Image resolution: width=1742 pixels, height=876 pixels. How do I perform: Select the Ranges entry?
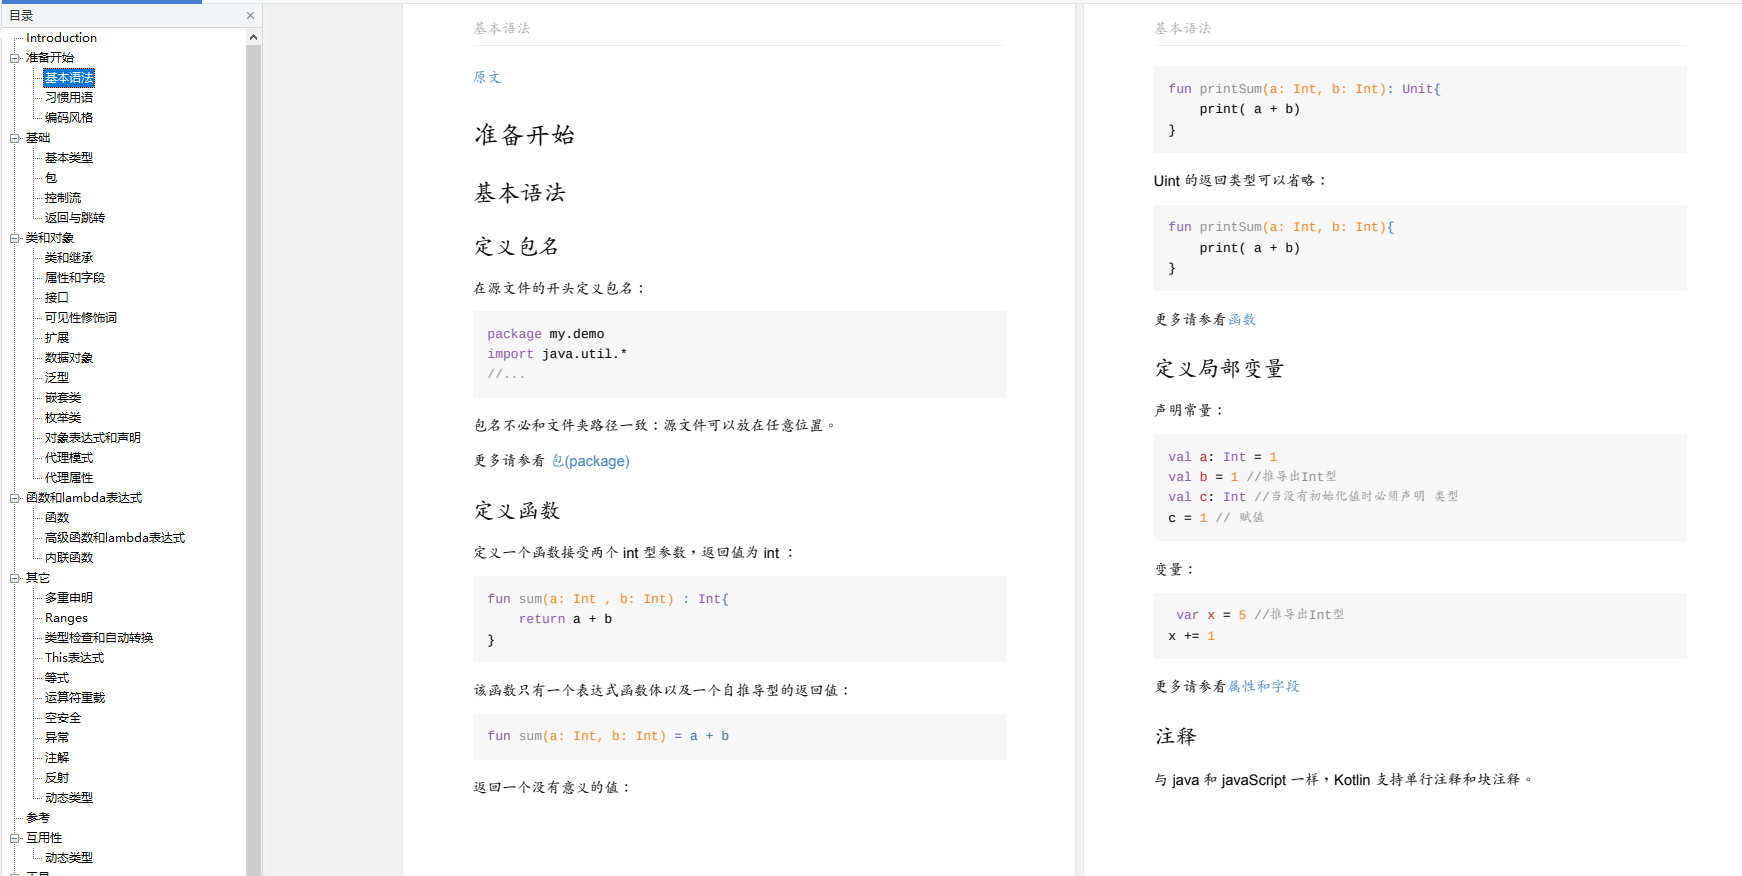(x=66, y=618)
